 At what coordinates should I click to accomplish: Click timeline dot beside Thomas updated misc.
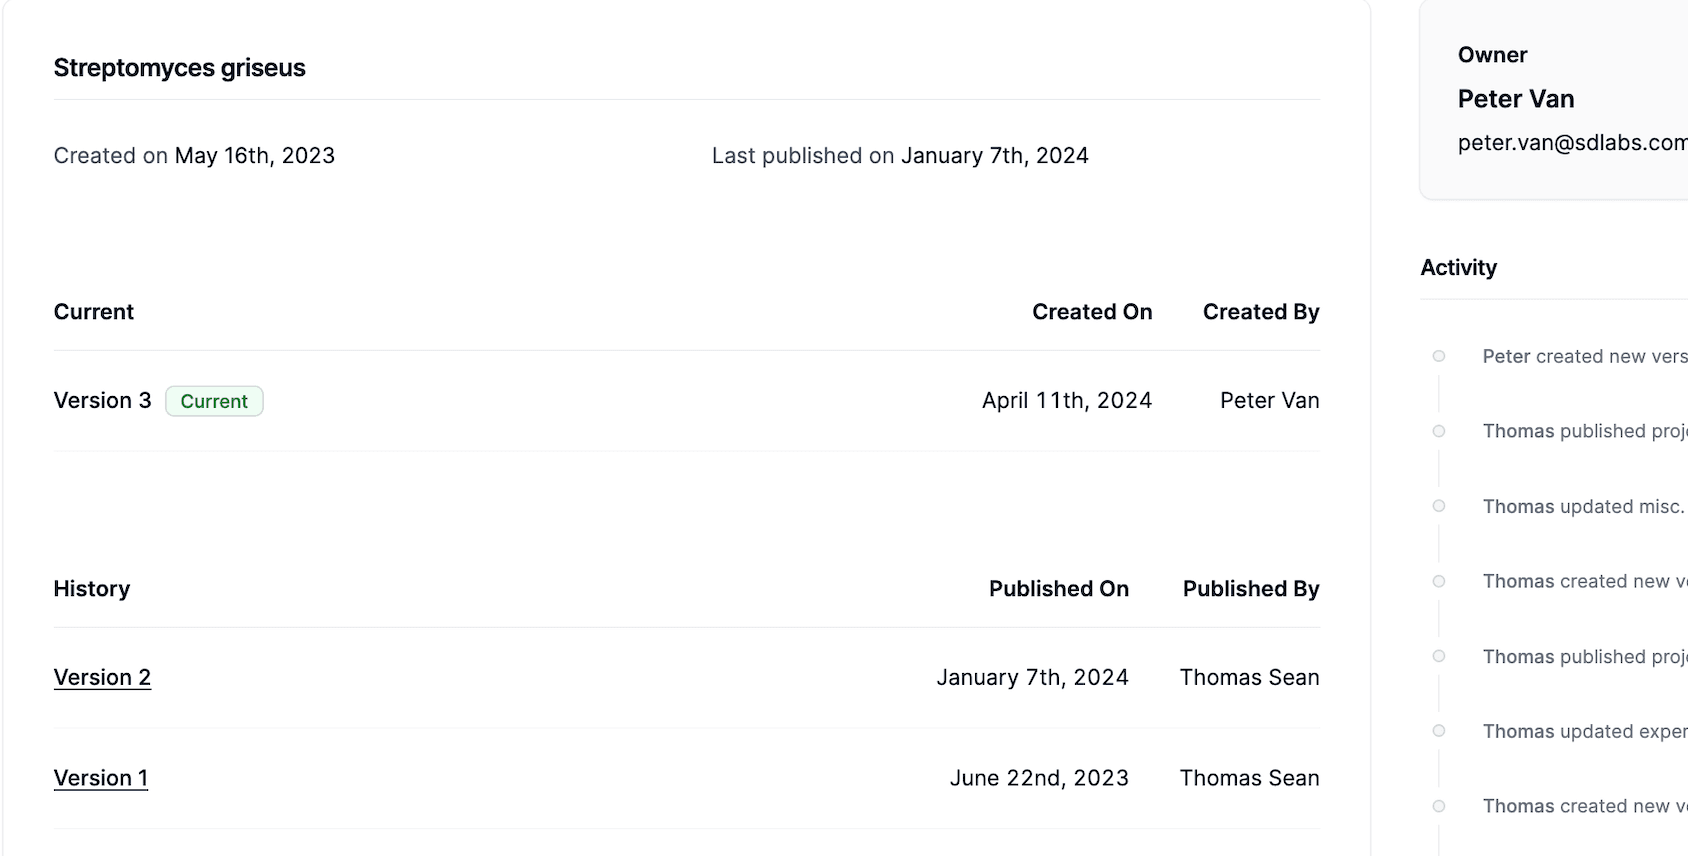(1439, 506)
